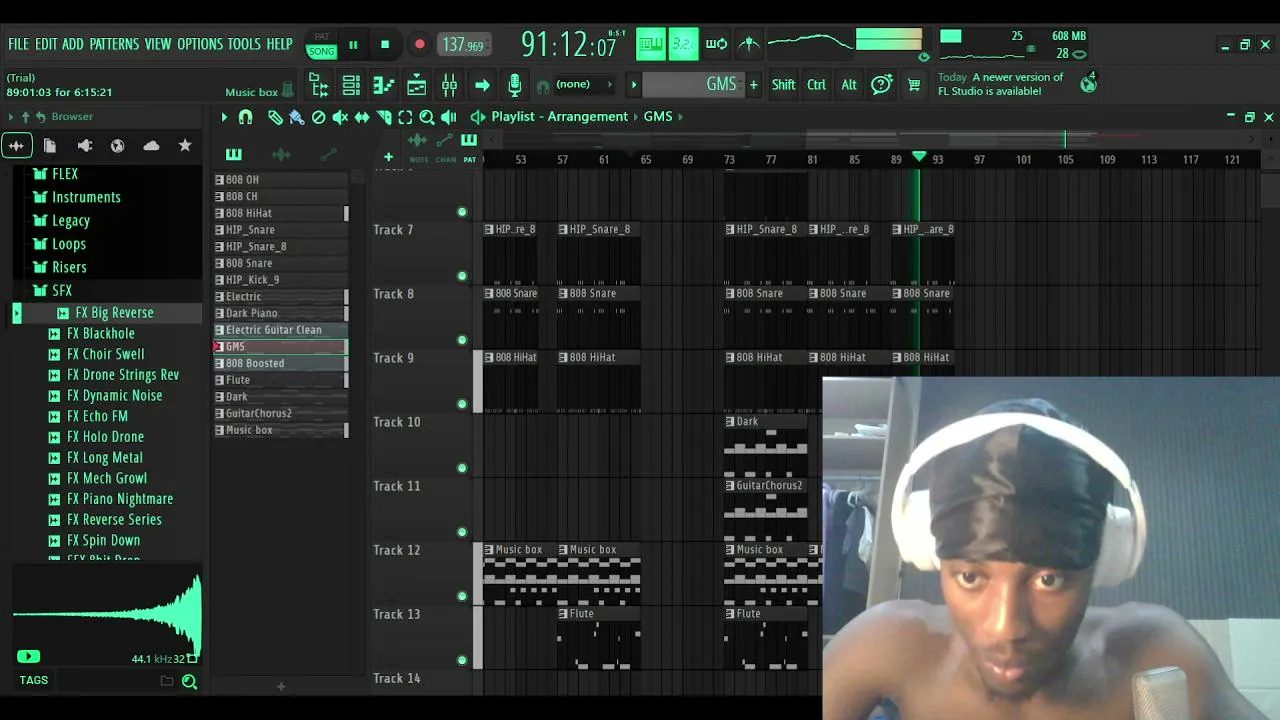Toggle typing keyboard to piano
1280x720 pixels.
pyautogui.click(x=651, y=44)
